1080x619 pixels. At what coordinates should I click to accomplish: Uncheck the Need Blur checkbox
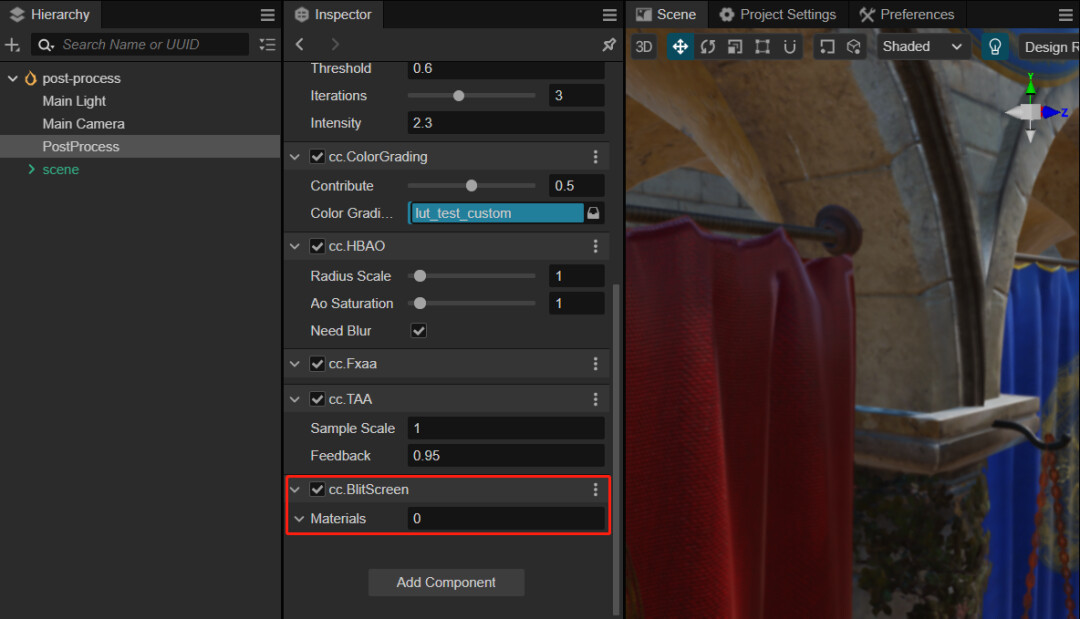(x=419, y=331)
